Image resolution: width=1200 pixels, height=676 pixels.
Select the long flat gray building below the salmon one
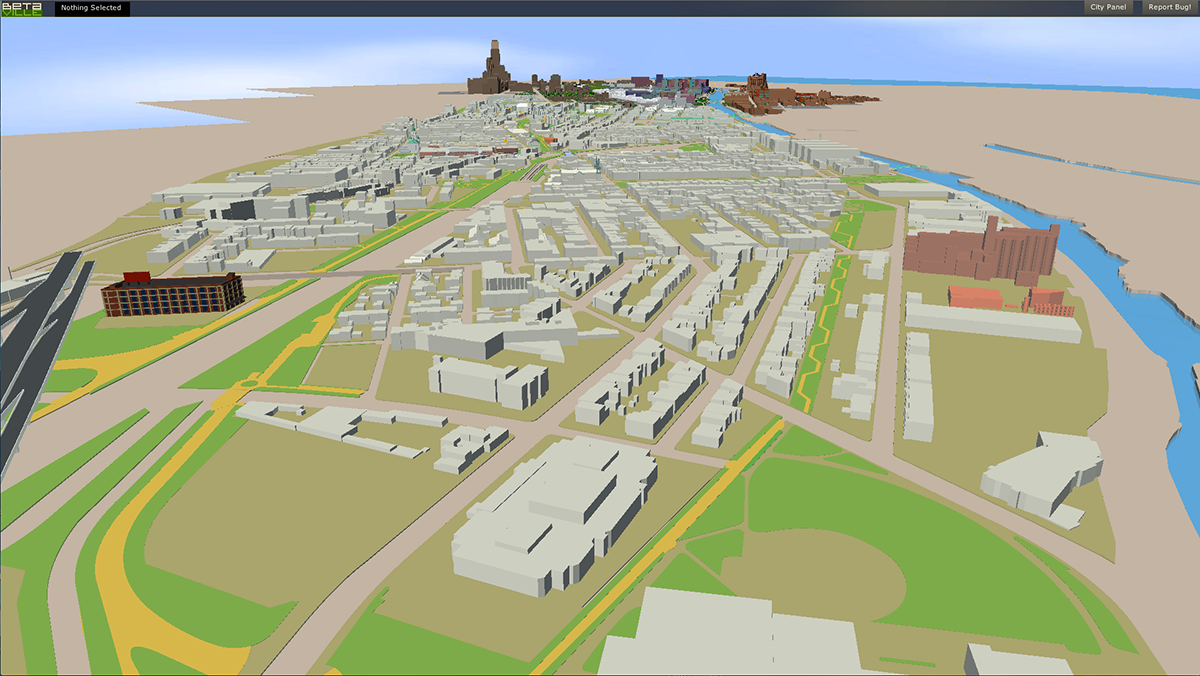tap(988, 322)
